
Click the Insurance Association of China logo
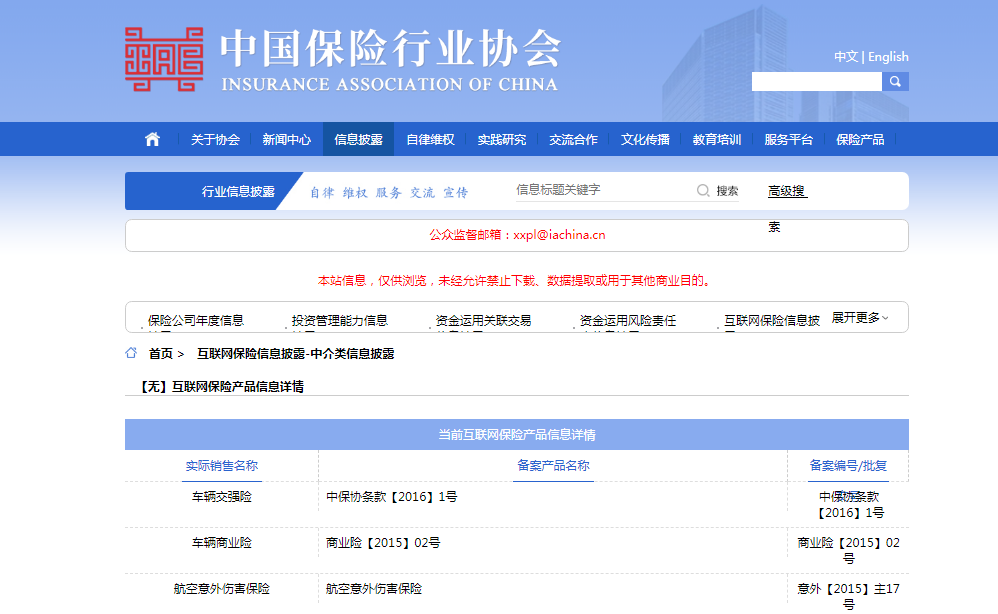[342, 59]
